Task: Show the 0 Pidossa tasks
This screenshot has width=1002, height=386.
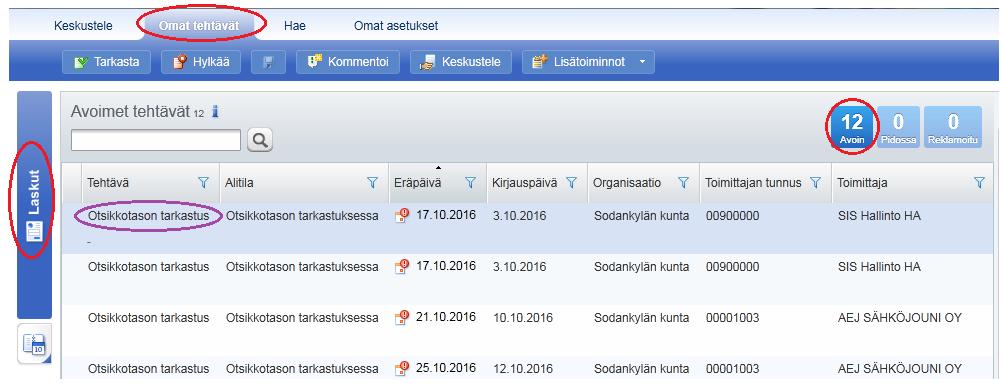Action: 898,127
